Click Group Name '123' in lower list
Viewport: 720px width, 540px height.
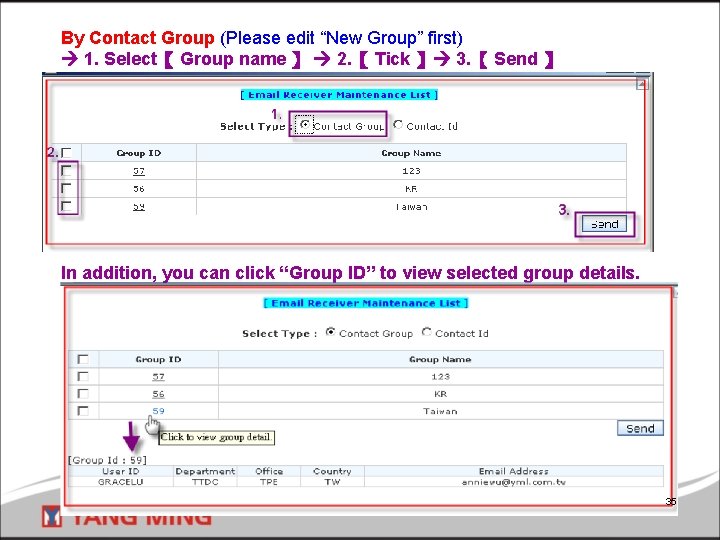click(440, 377)
